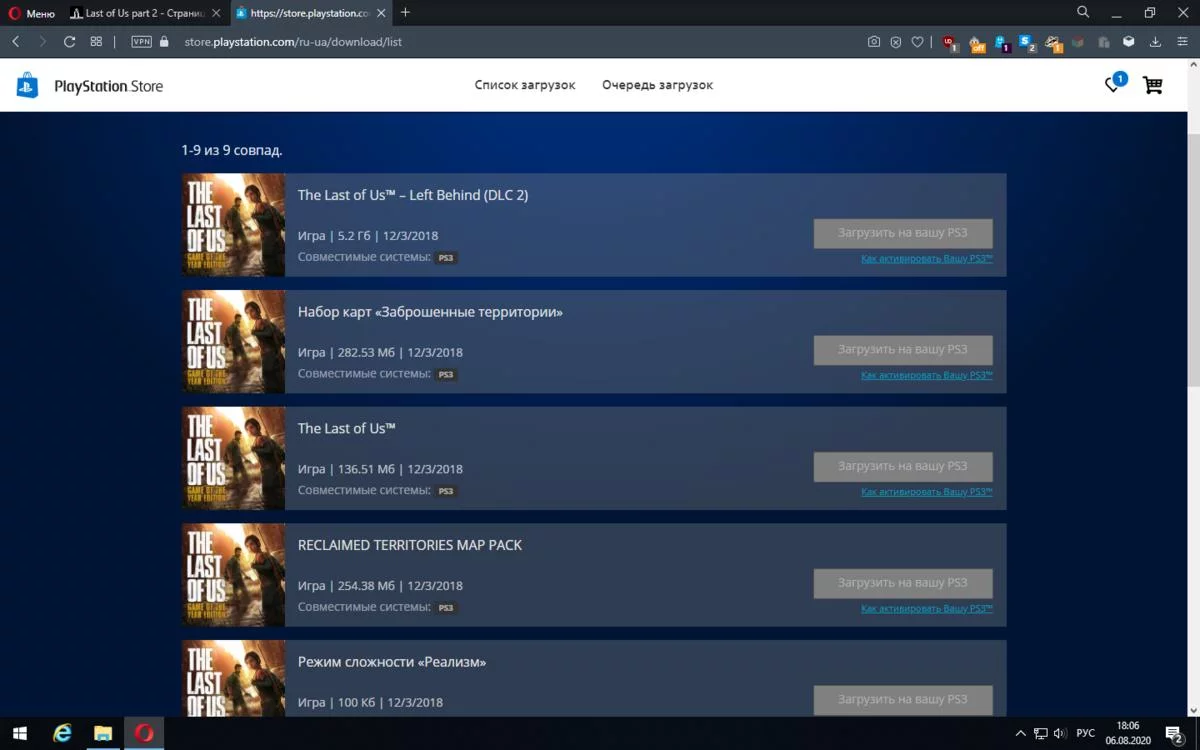This screenshot has height=750, width=1200.
Task: Open PS3 activation link under 136.51 Мб item
Action: pos(926,492)
